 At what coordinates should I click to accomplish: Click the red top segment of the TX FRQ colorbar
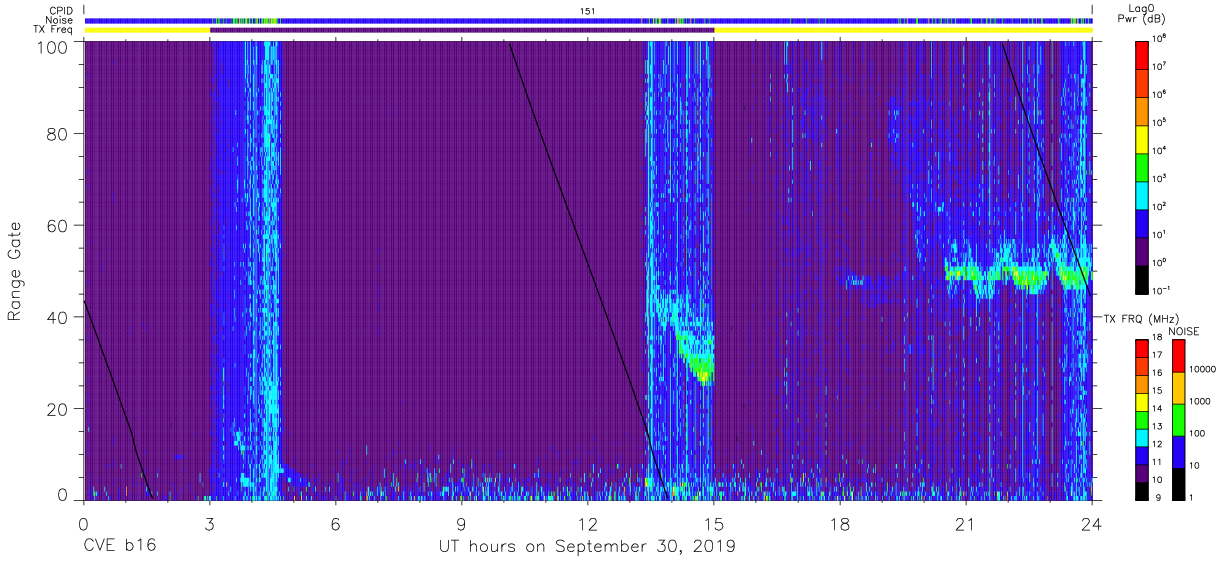pos(1142,347)
